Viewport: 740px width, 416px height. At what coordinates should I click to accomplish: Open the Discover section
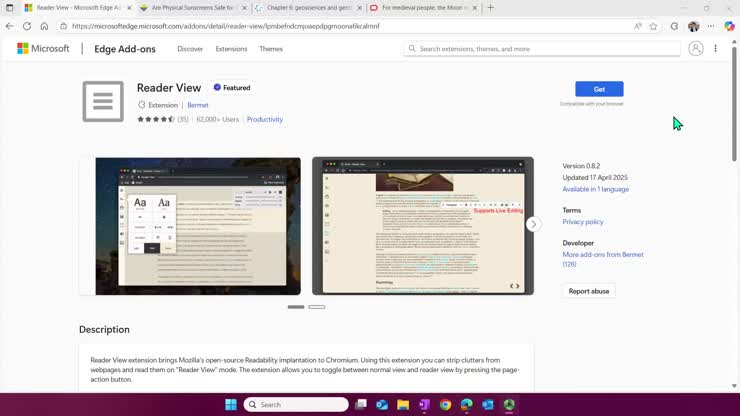[190, 49]
